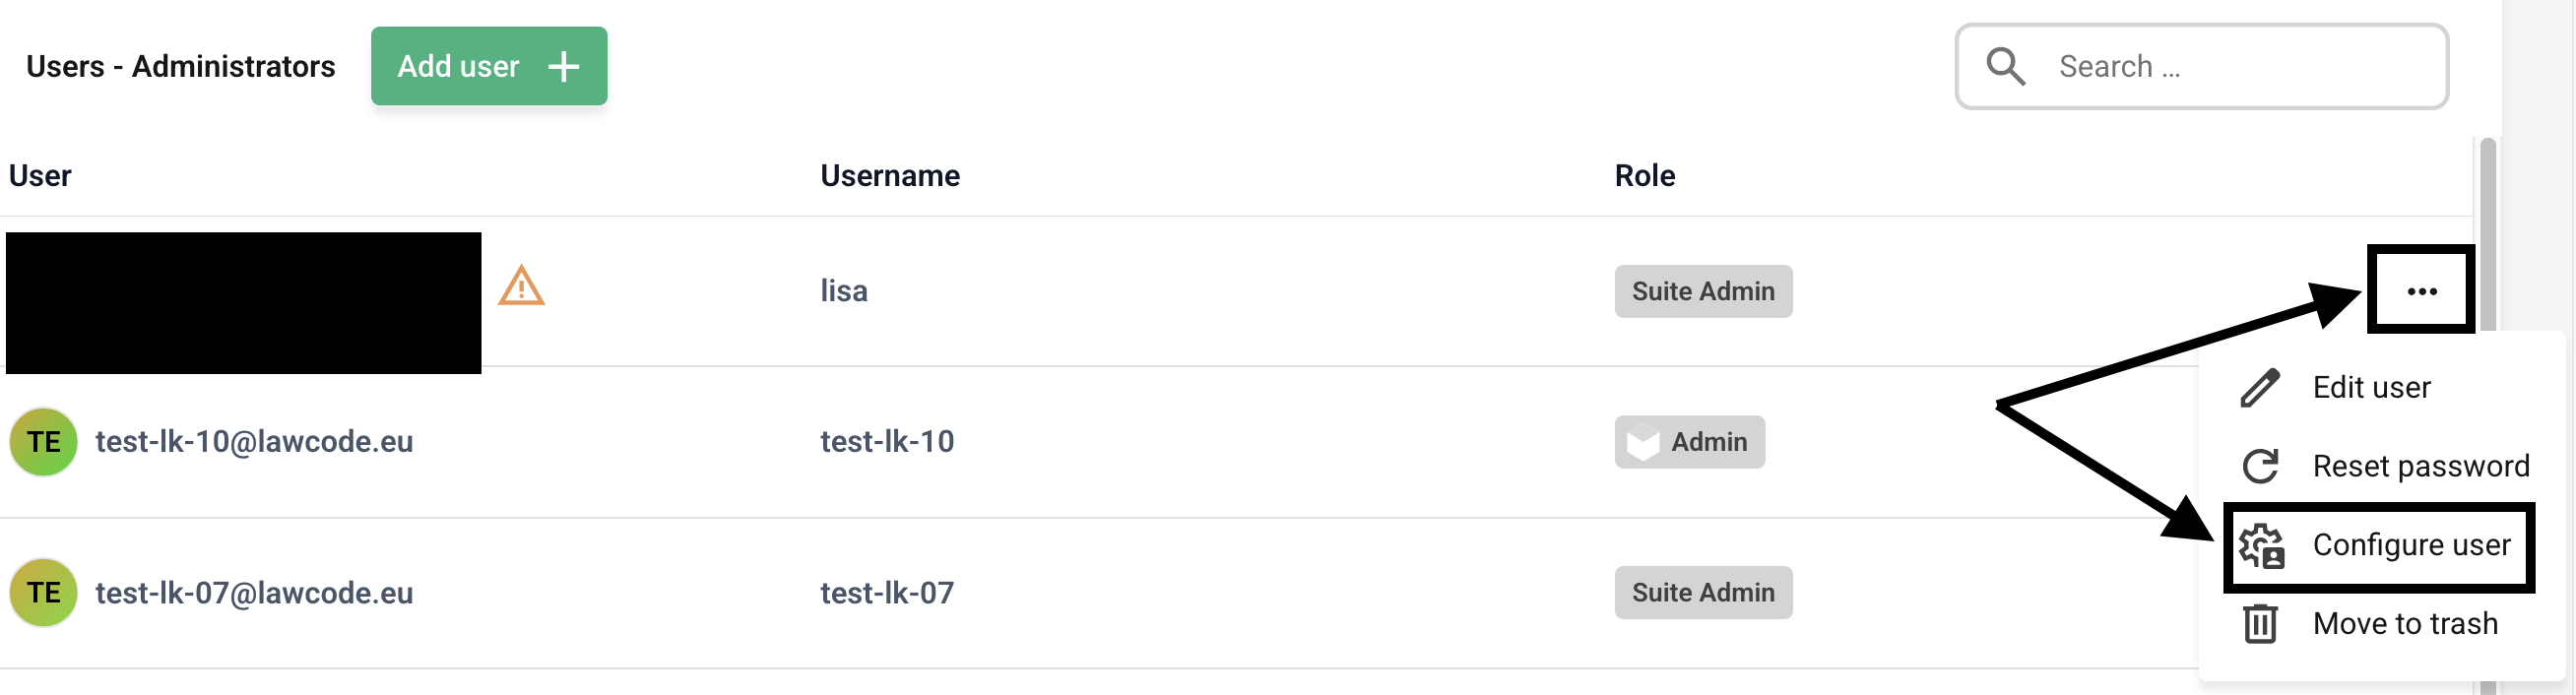Open user test-lk-07@lawcode.eu
The height and width of the screenshot is (695, 2576).
point(254,593)
